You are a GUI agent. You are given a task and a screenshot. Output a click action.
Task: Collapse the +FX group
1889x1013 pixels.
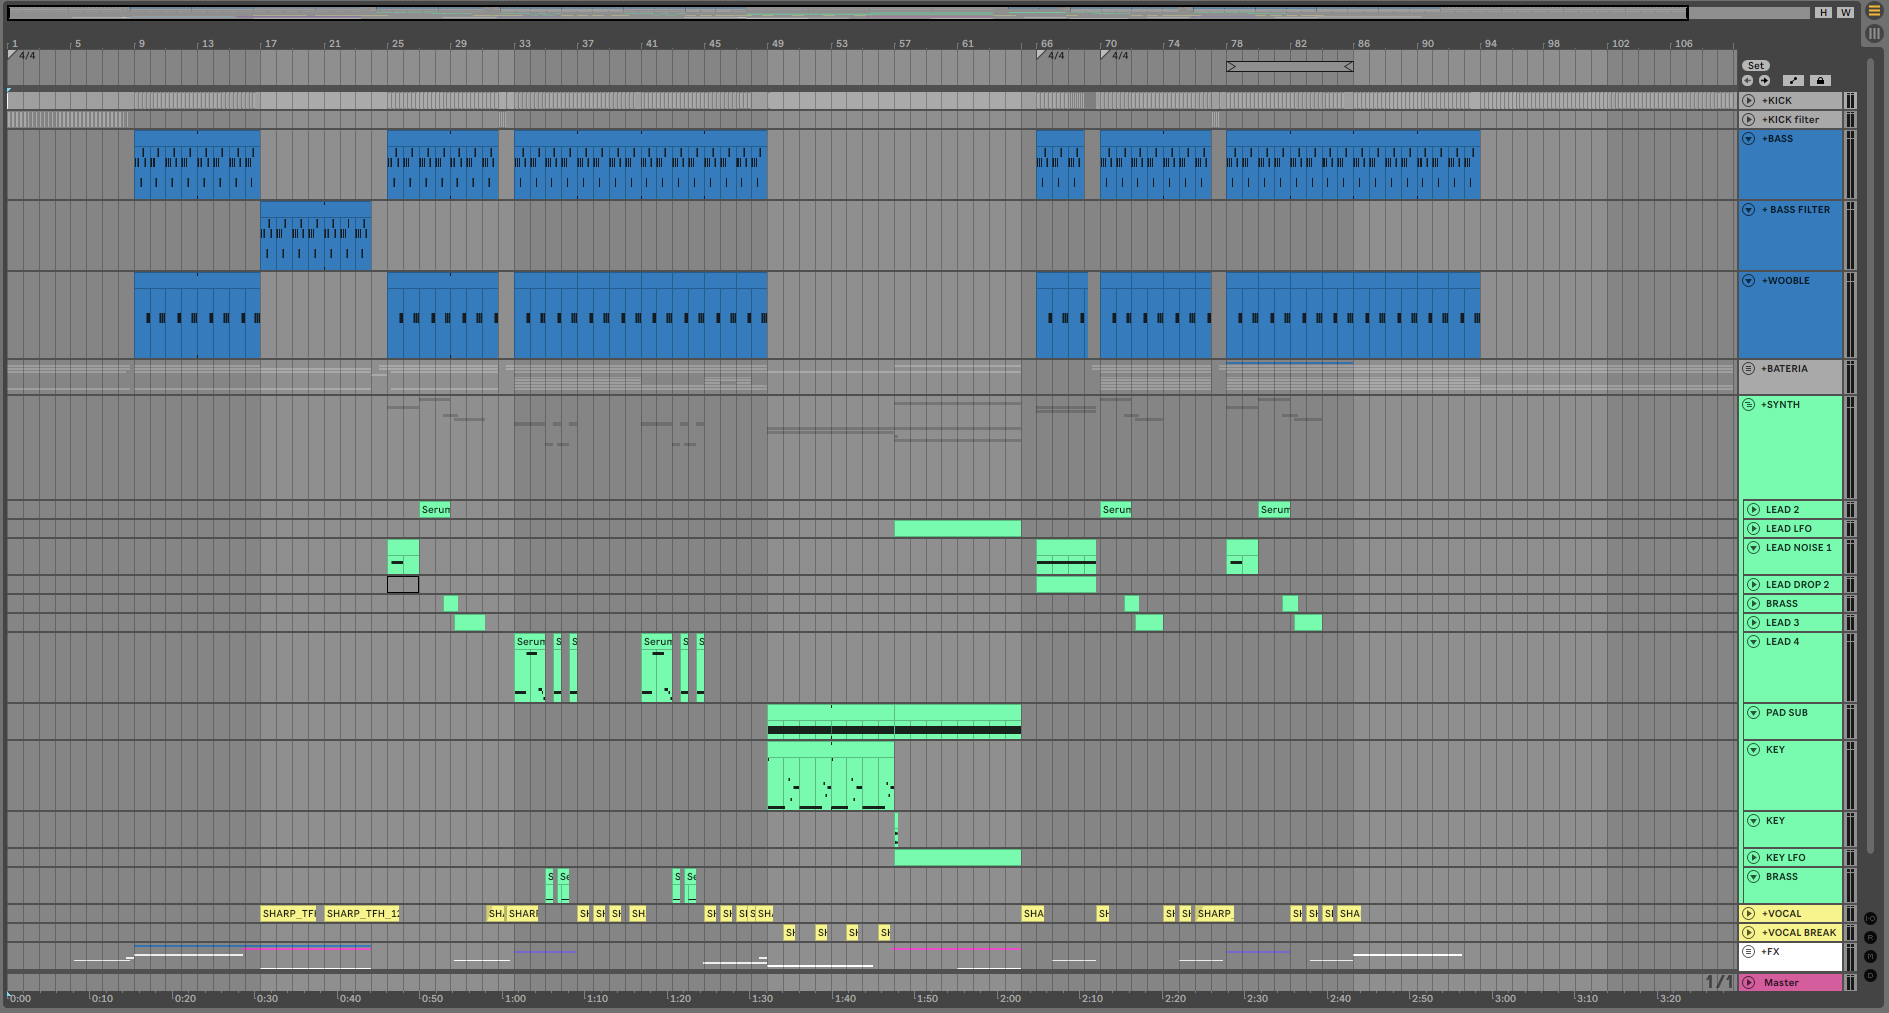[1749, 952]
